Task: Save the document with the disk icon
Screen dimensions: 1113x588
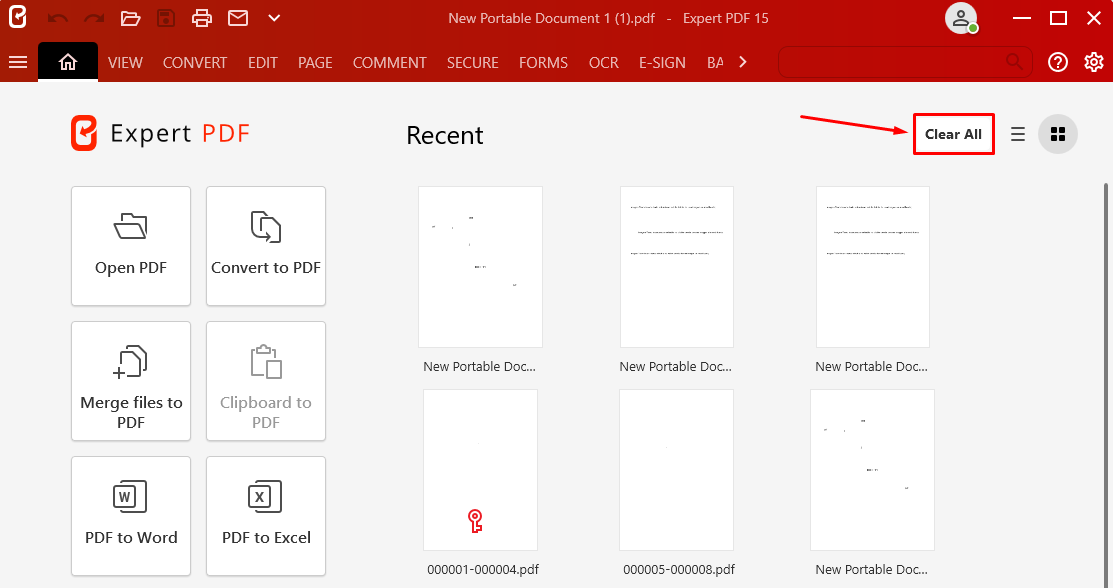Action: pyautogui.click(x=165, y=18)
